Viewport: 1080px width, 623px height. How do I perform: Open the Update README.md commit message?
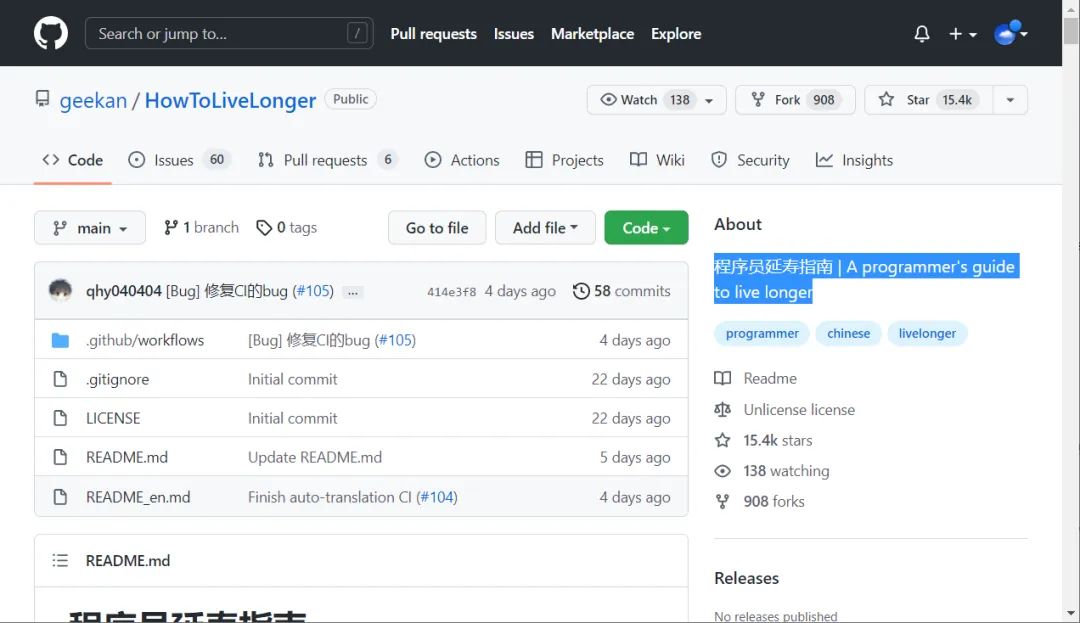315,457
